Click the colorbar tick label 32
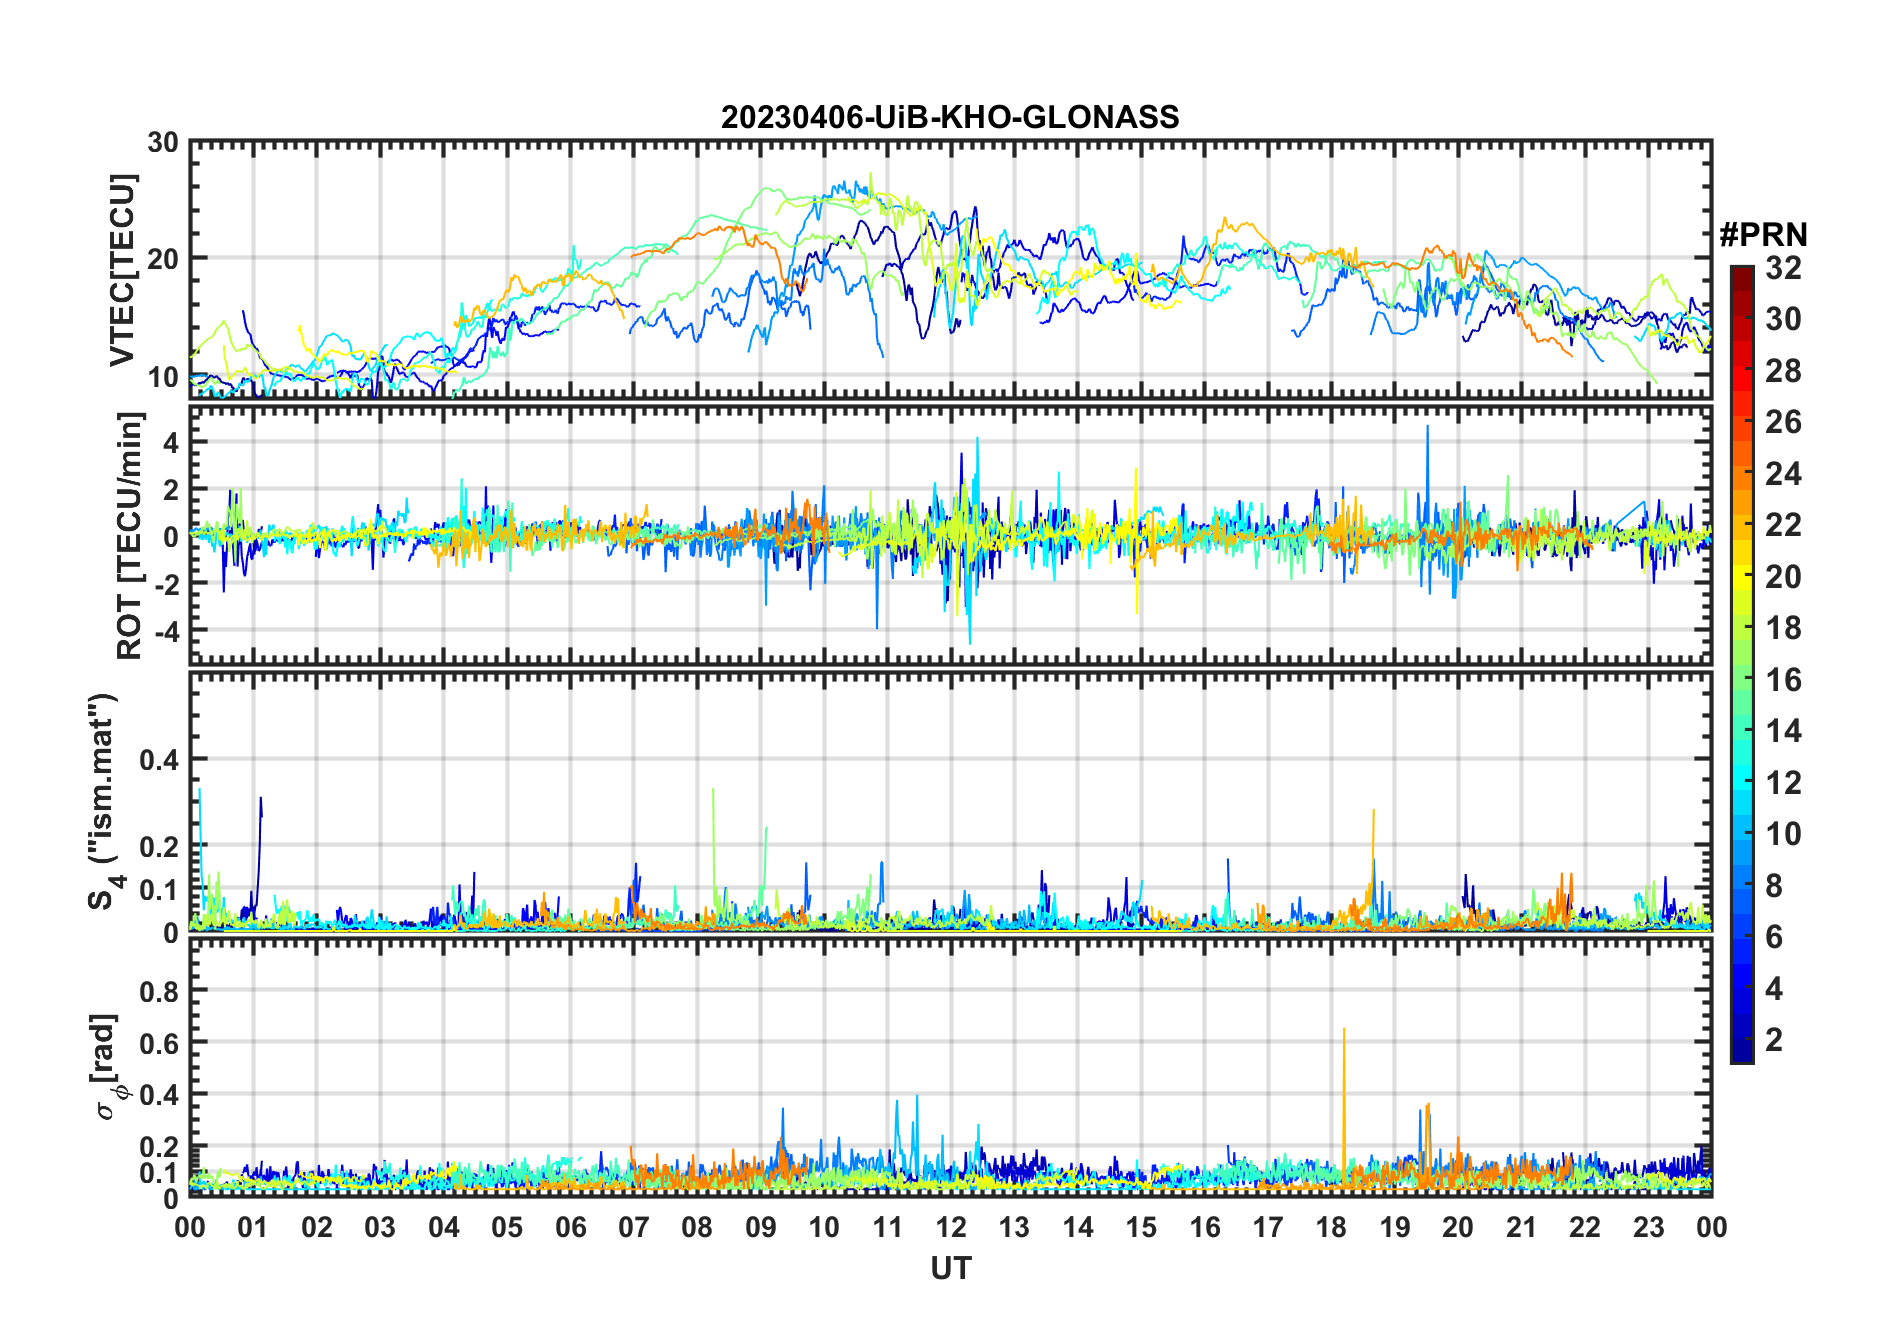Image resolution: width=1902 pixels, height=1330 pixels. click(x=1783, y=267)
